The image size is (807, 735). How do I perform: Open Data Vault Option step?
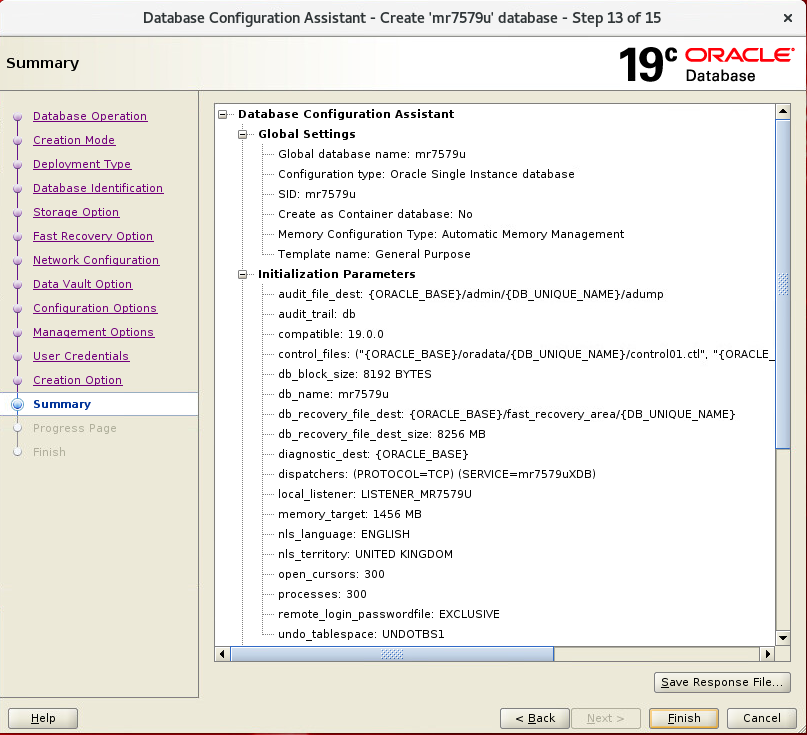(x=82, y=284)
